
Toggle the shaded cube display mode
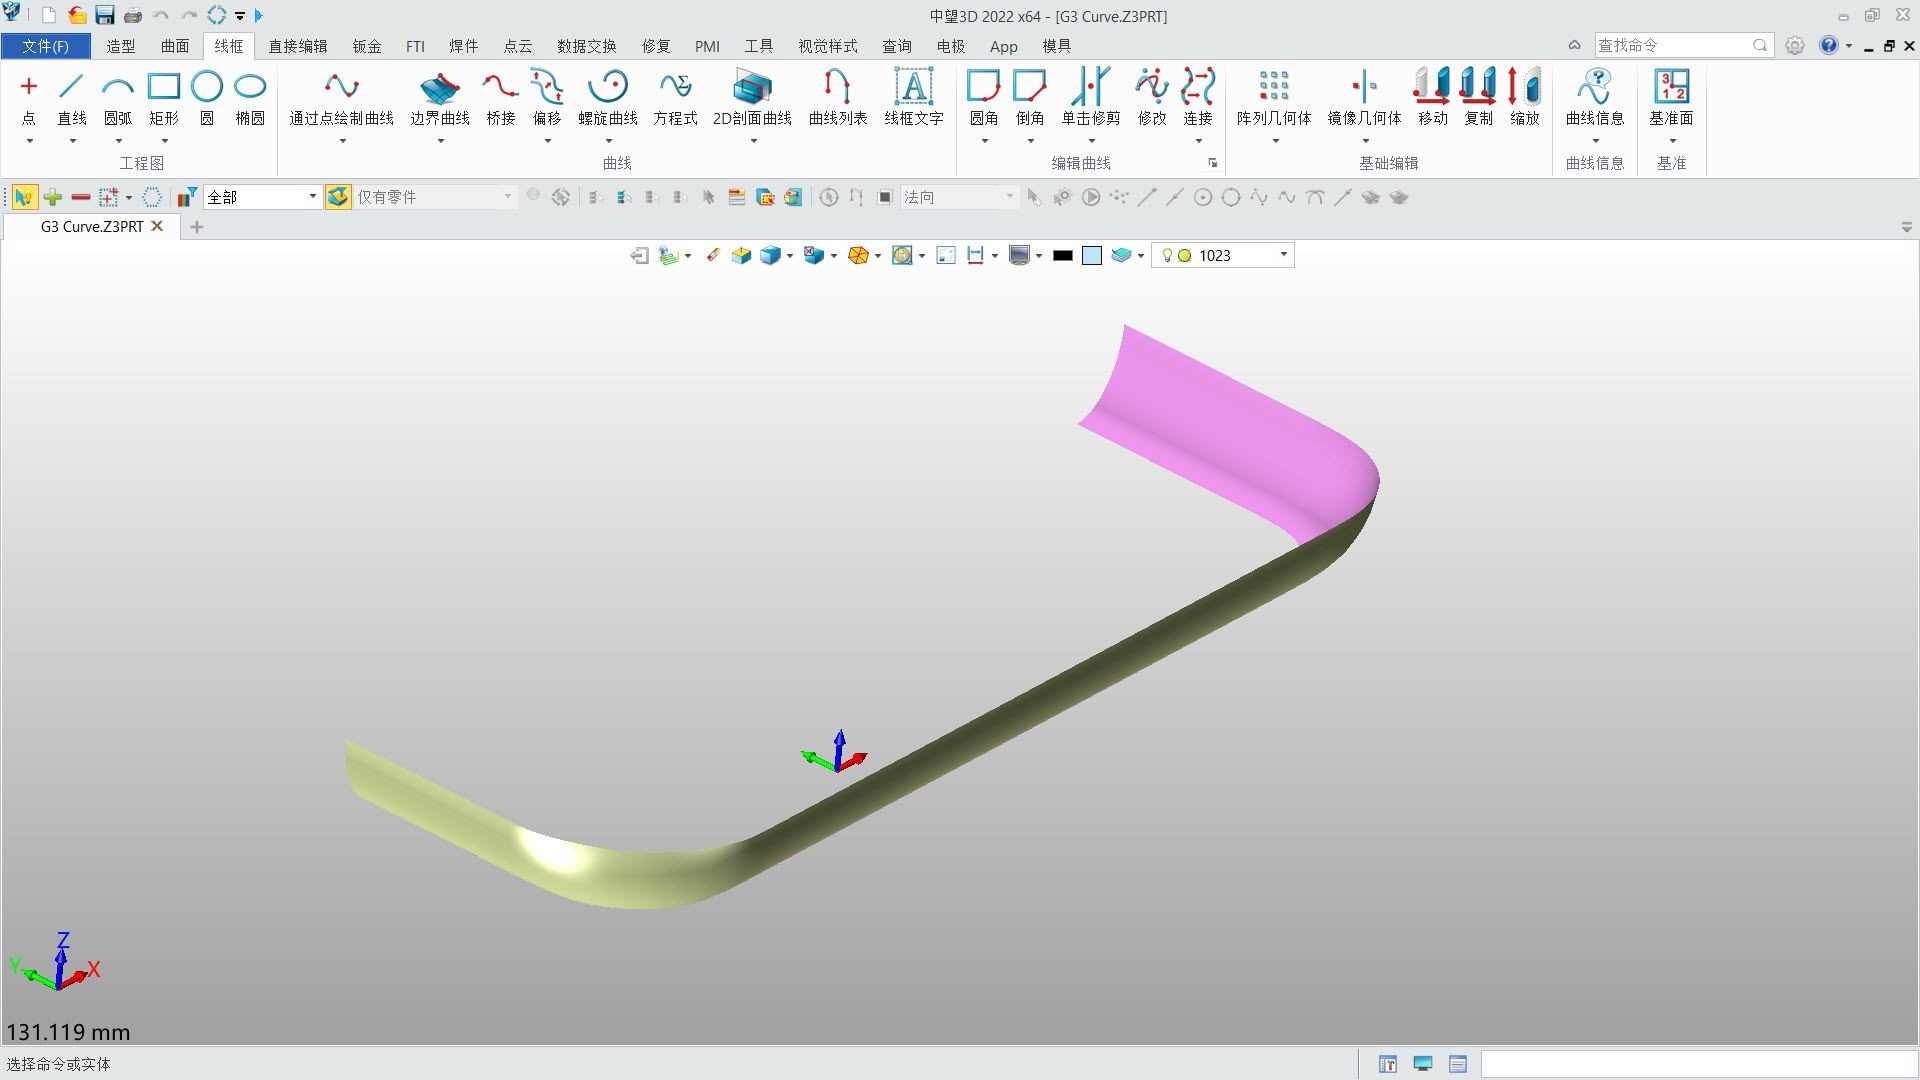click(x=770, y=255)
